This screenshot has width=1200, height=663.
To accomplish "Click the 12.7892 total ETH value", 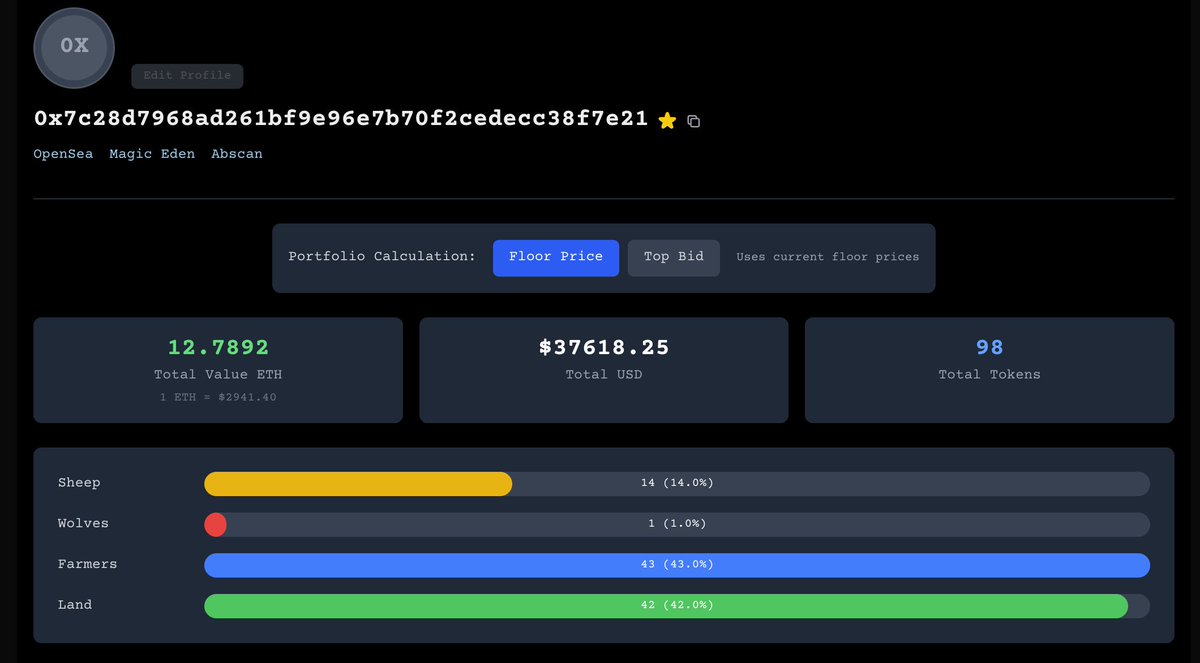I will pos(218,347).
